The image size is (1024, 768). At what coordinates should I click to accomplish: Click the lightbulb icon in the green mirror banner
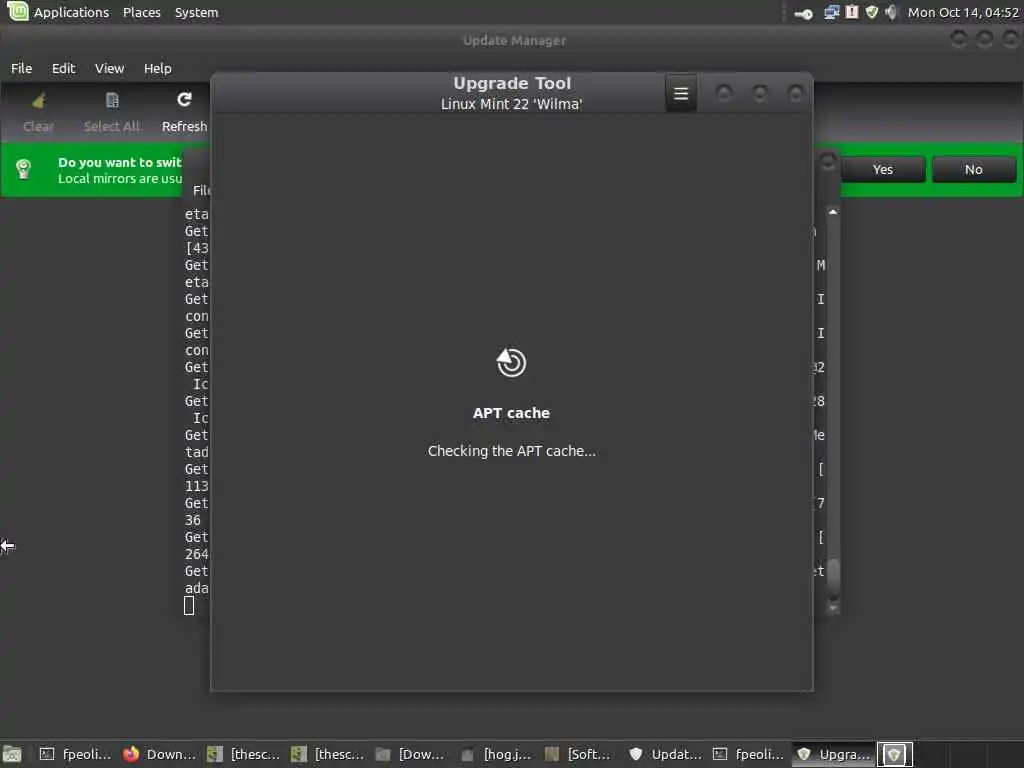24,169
